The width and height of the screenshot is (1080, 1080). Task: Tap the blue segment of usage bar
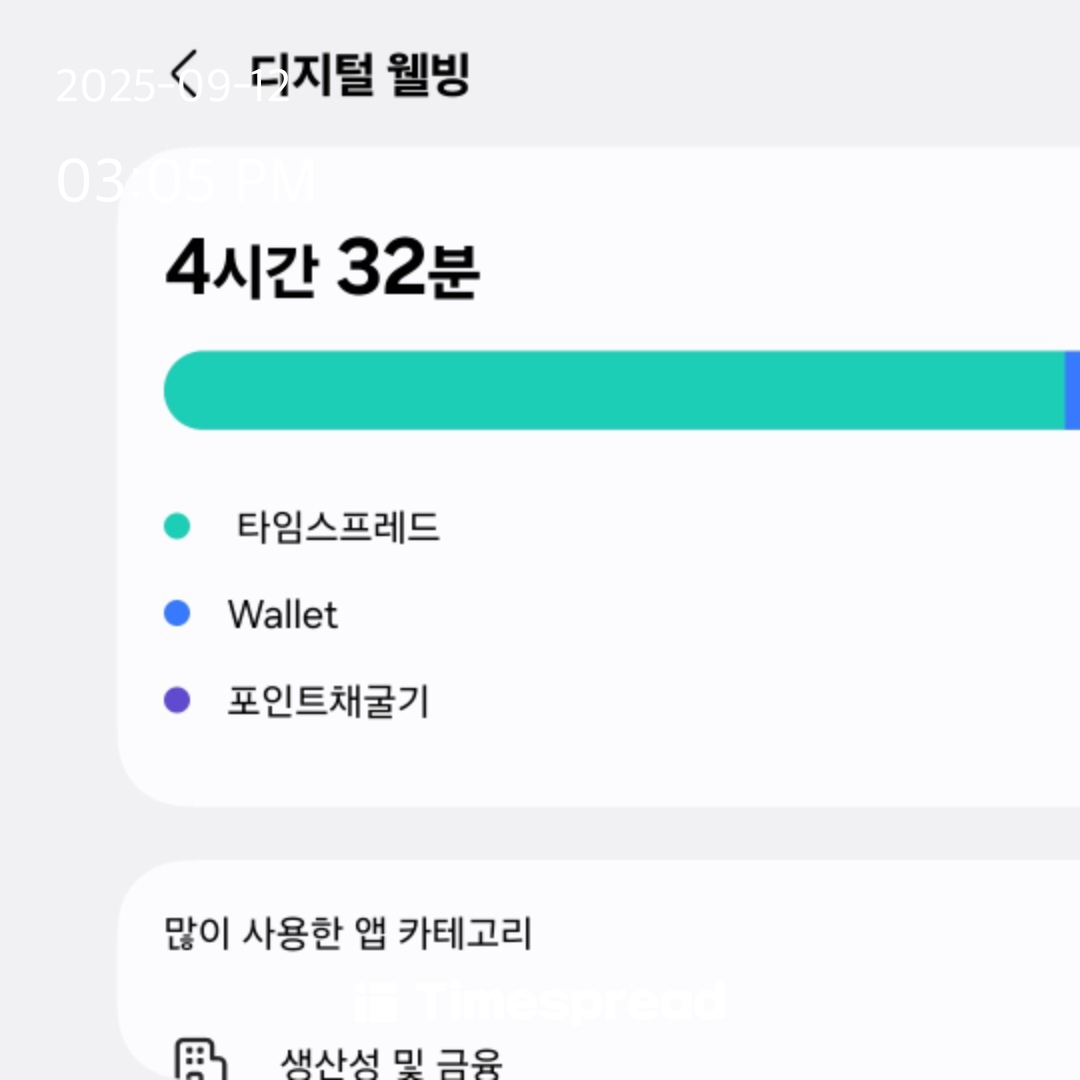point(1072,391)
